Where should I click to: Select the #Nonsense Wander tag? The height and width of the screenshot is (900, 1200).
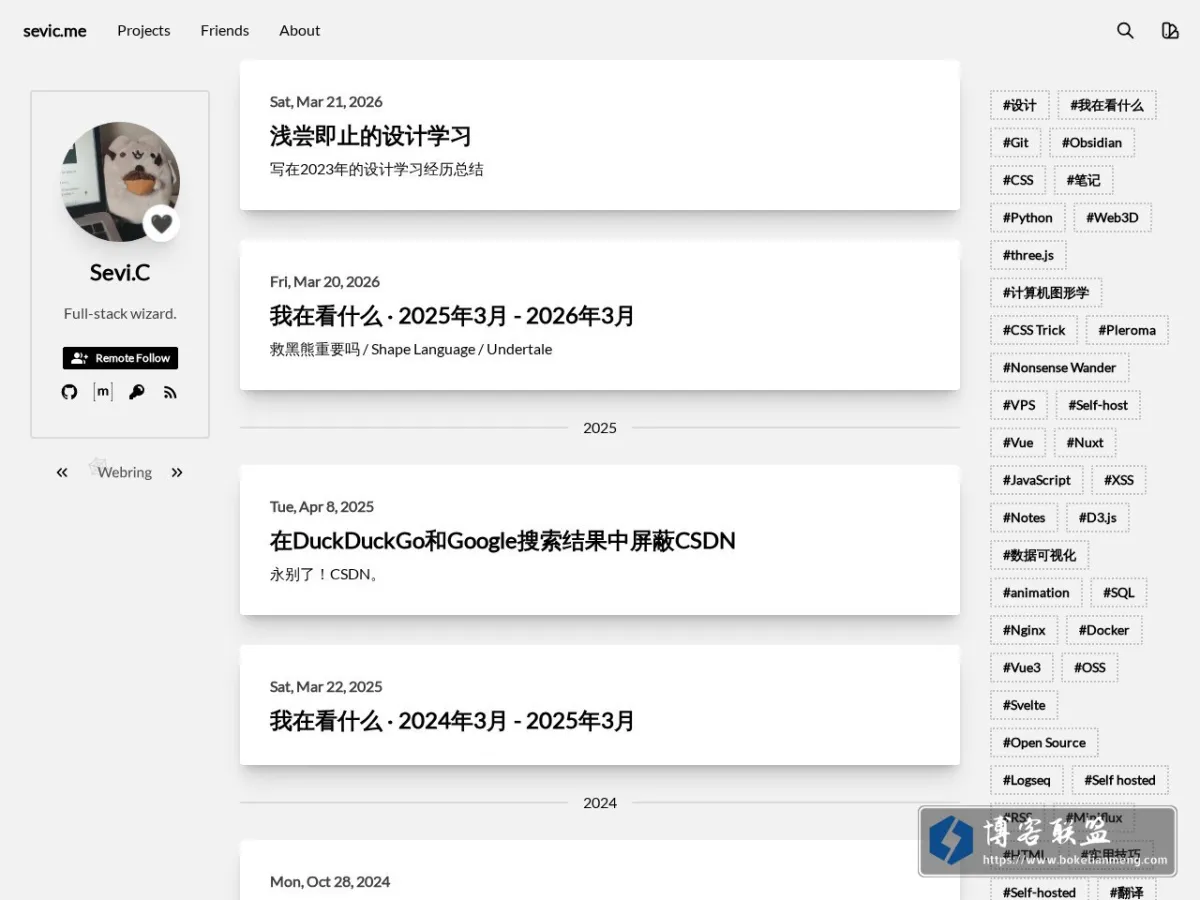1060,368
